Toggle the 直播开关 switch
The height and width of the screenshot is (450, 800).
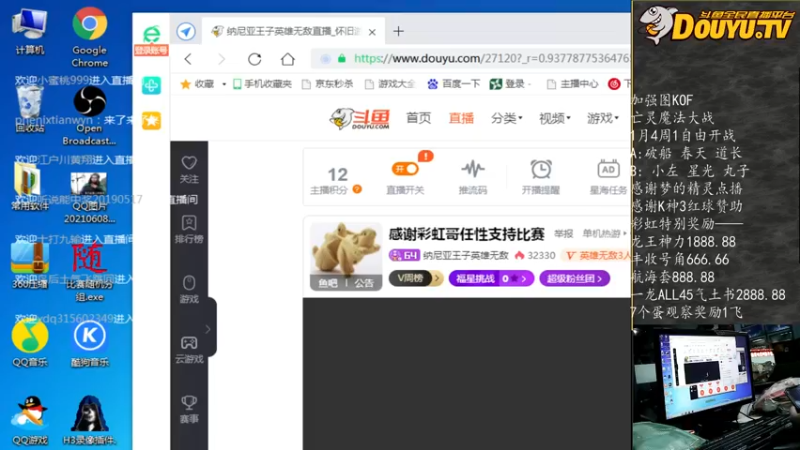405,168
